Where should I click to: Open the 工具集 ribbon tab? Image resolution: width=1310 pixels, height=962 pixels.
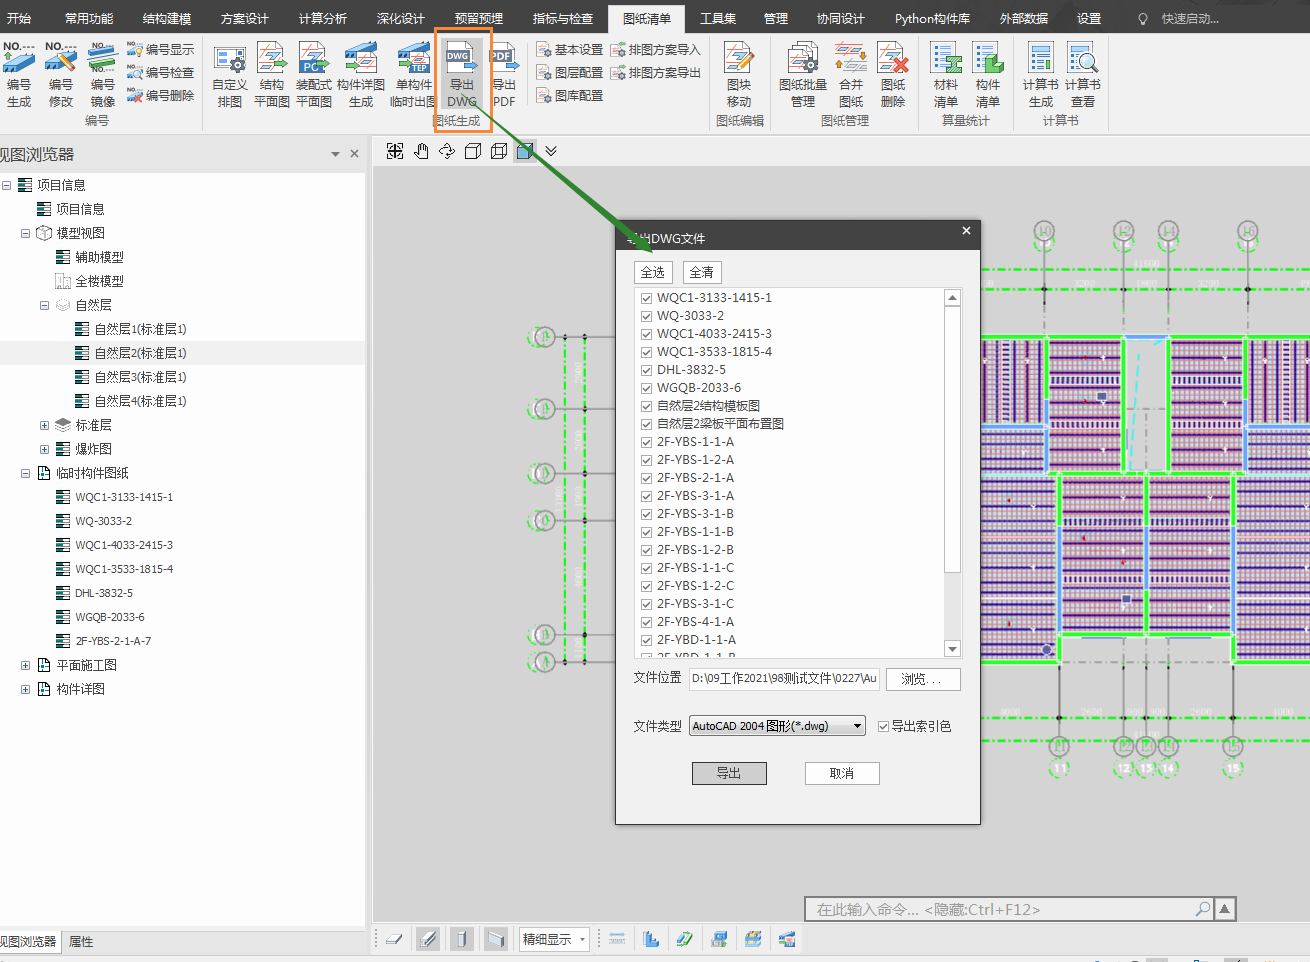pyautogui.click(x=718, y=19)
